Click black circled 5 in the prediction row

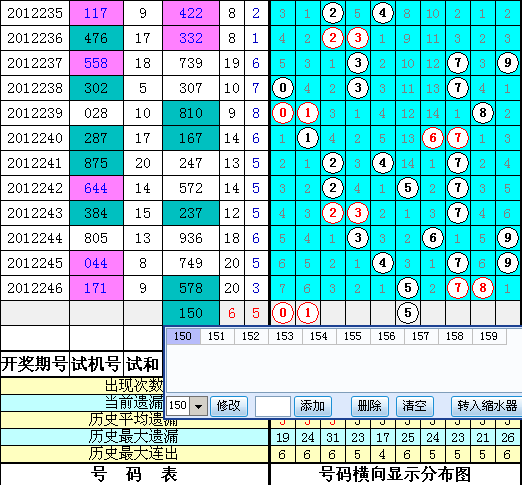click(408, 313)
